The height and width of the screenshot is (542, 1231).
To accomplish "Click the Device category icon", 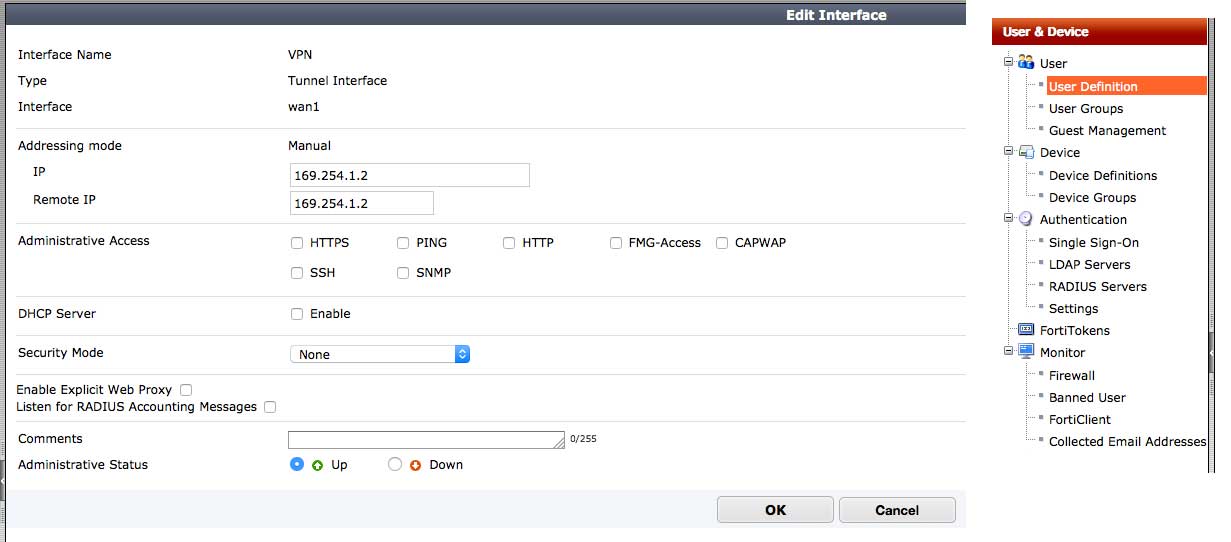I will (1026, 153).
